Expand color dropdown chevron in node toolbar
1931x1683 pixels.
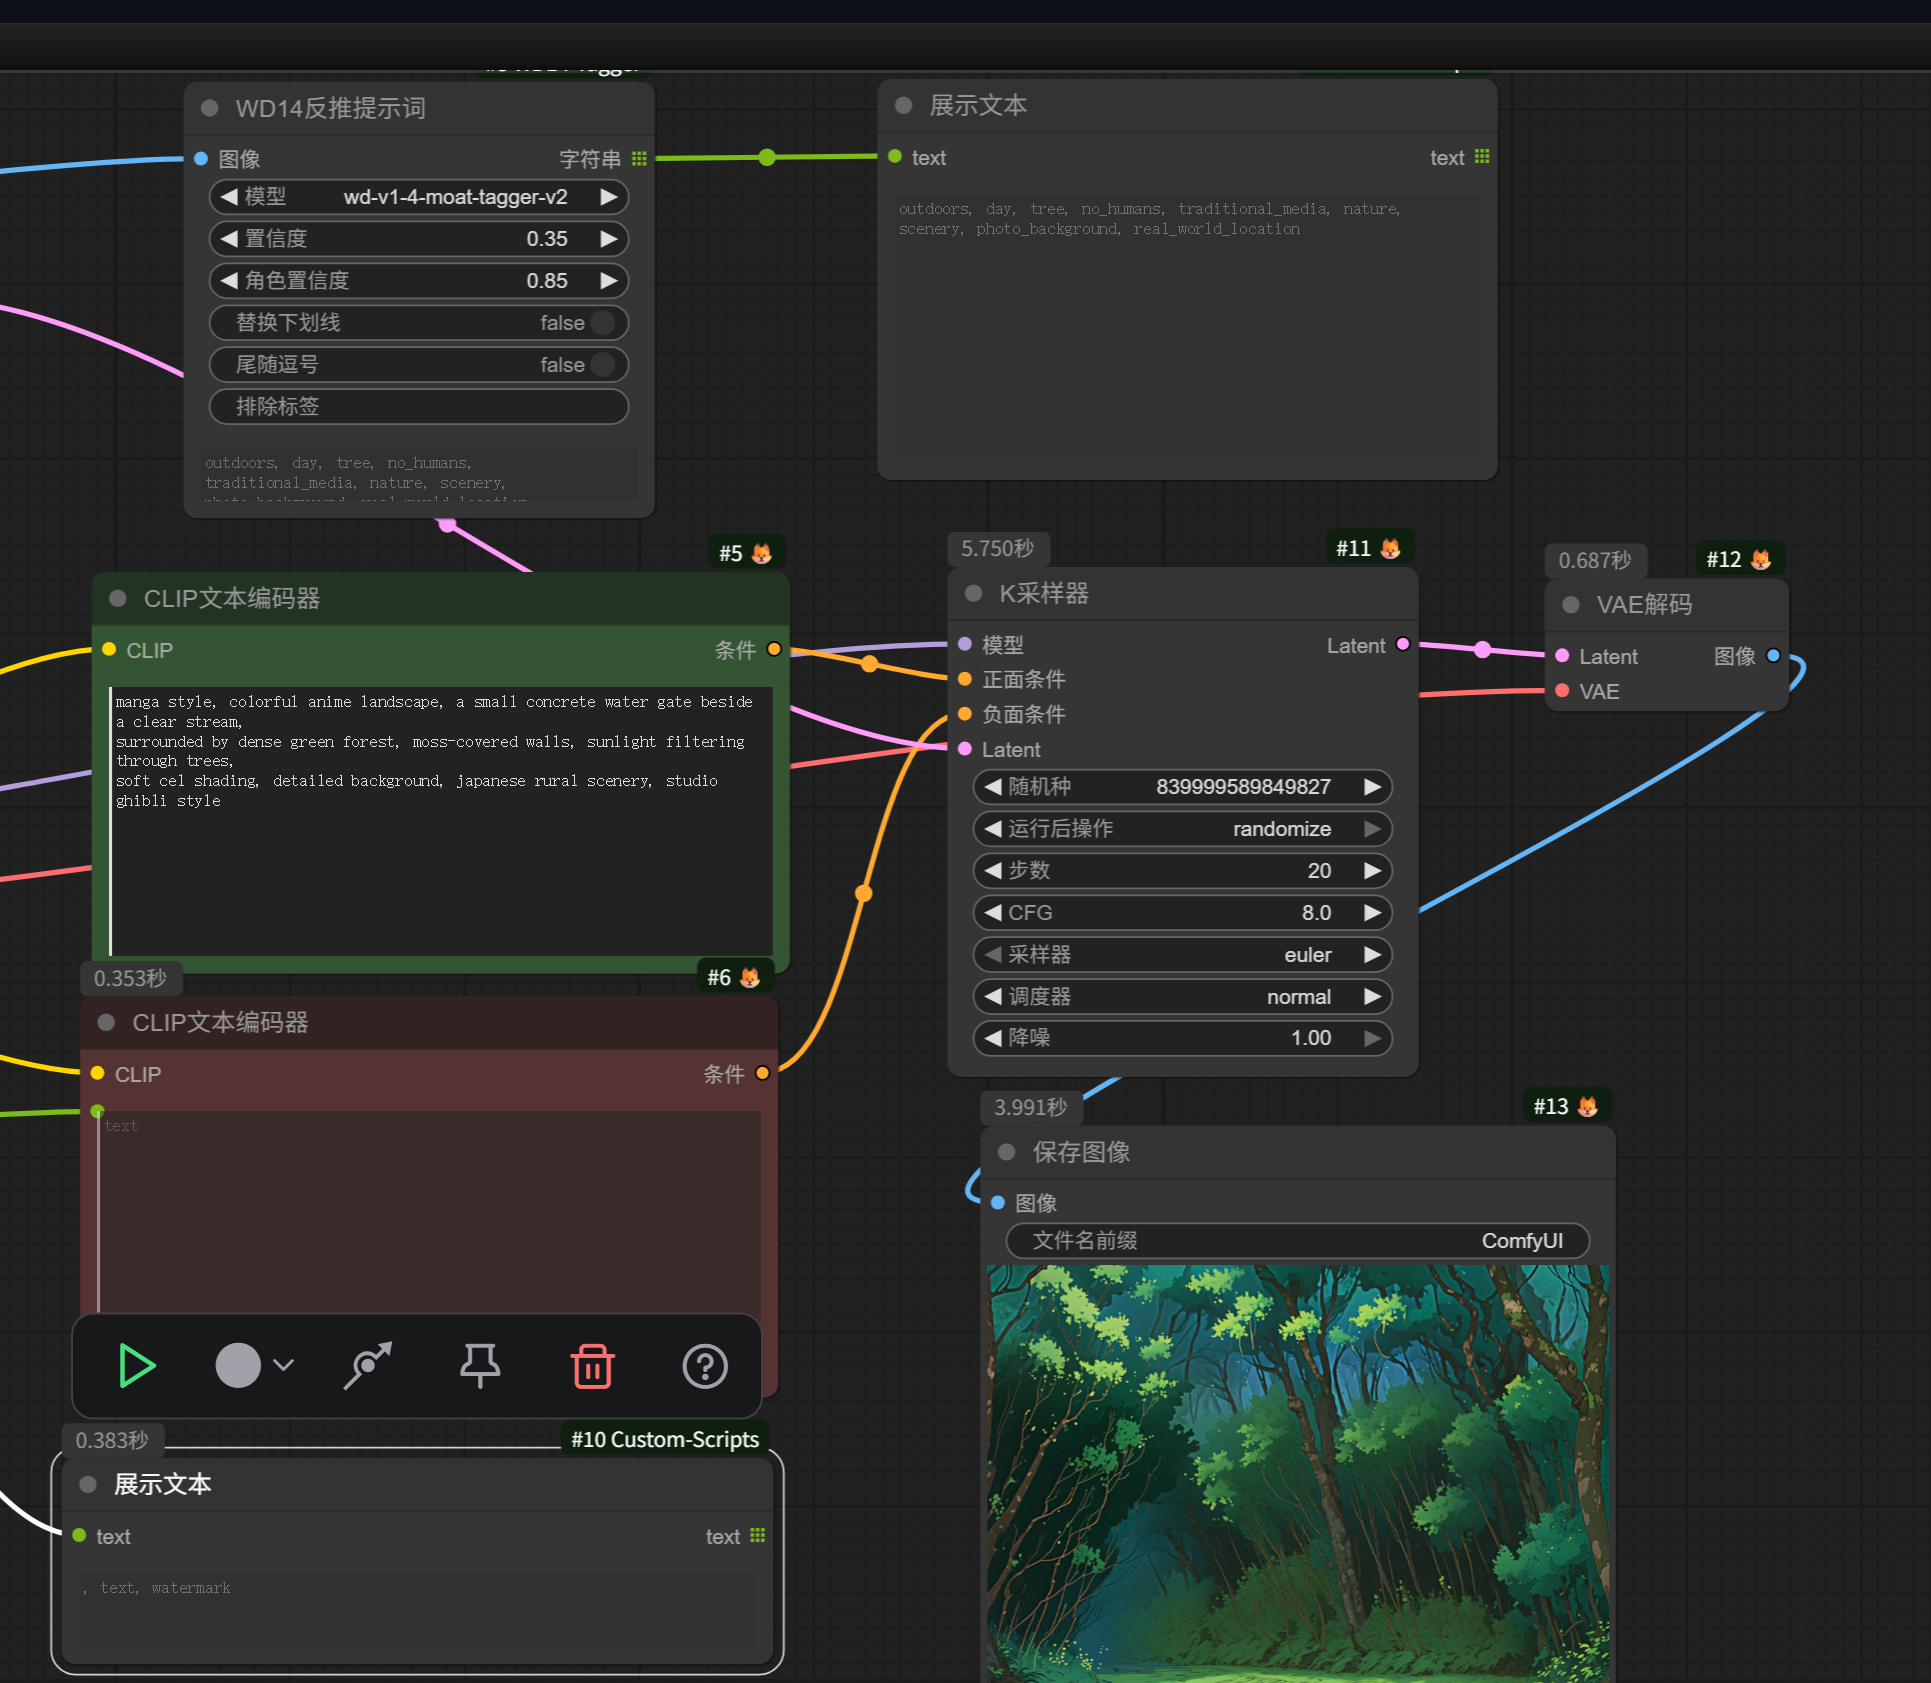tap(284, 1366)
